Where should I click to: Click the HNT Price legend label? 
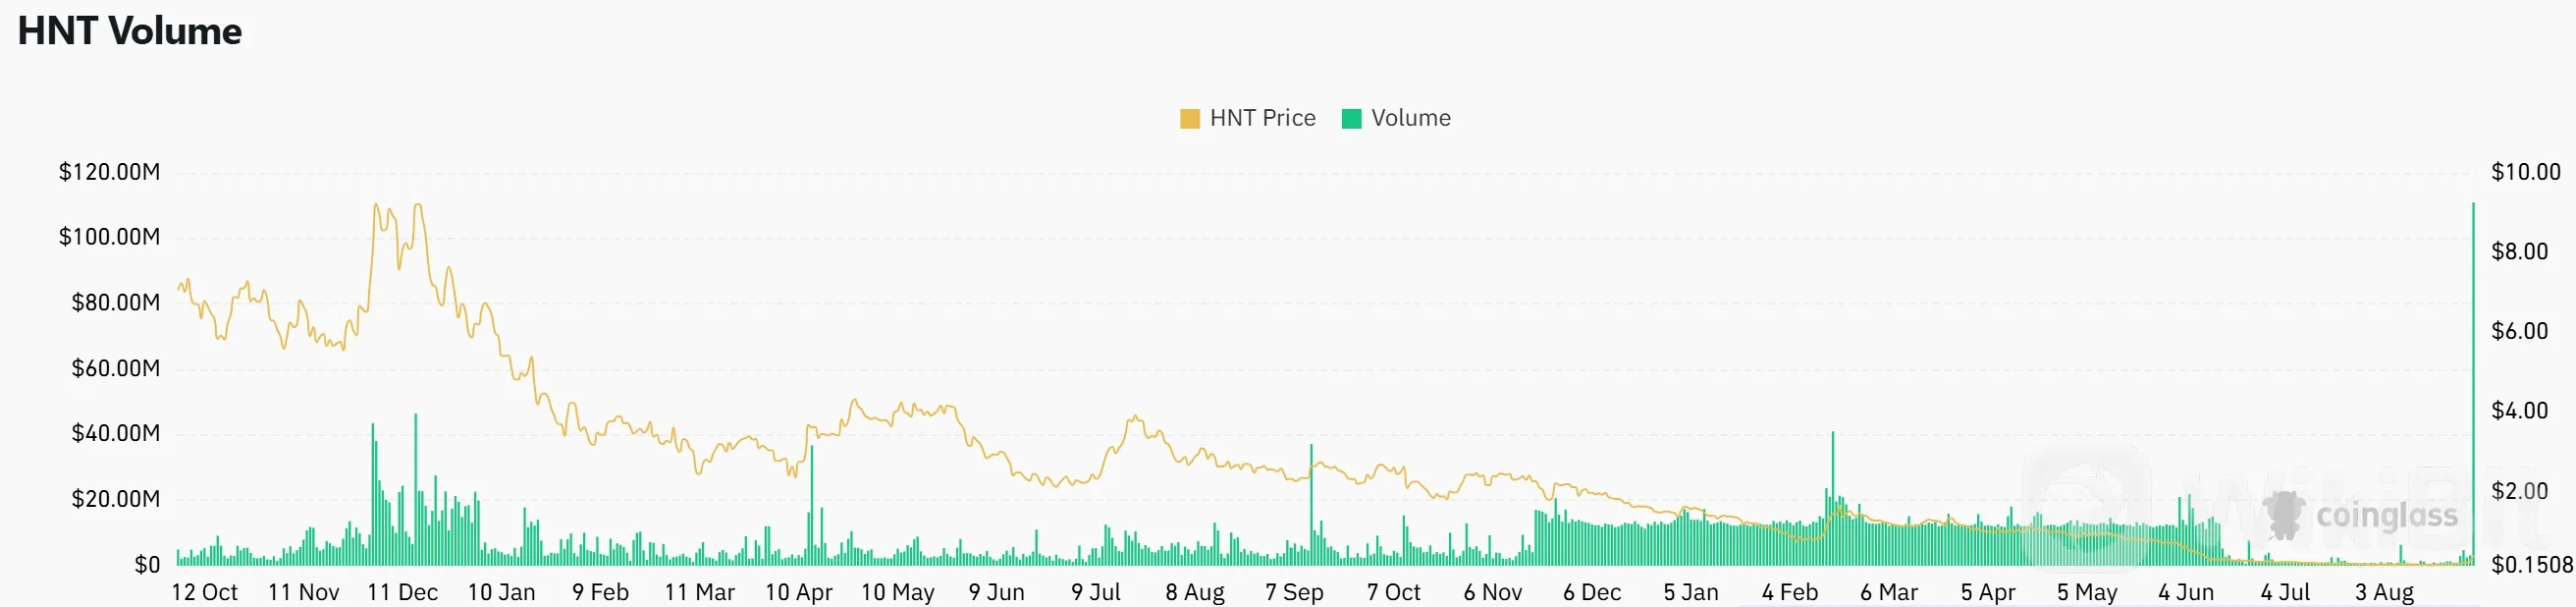tap(1262, 118)
